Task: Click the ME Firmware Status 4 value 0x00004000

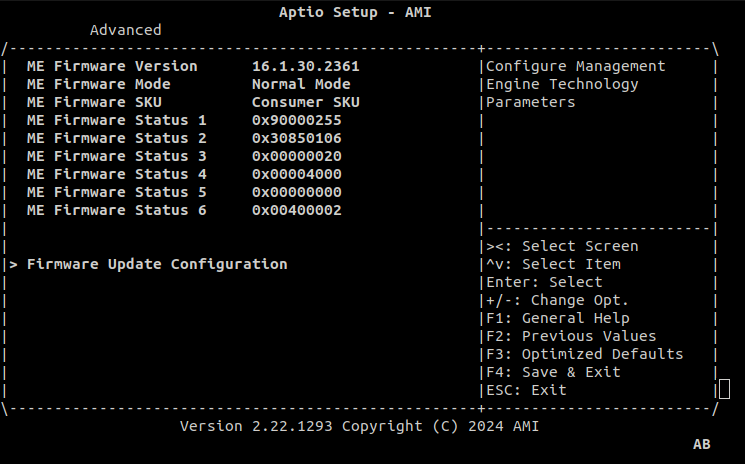Action: pyautogui.click(x=297, y=174)
